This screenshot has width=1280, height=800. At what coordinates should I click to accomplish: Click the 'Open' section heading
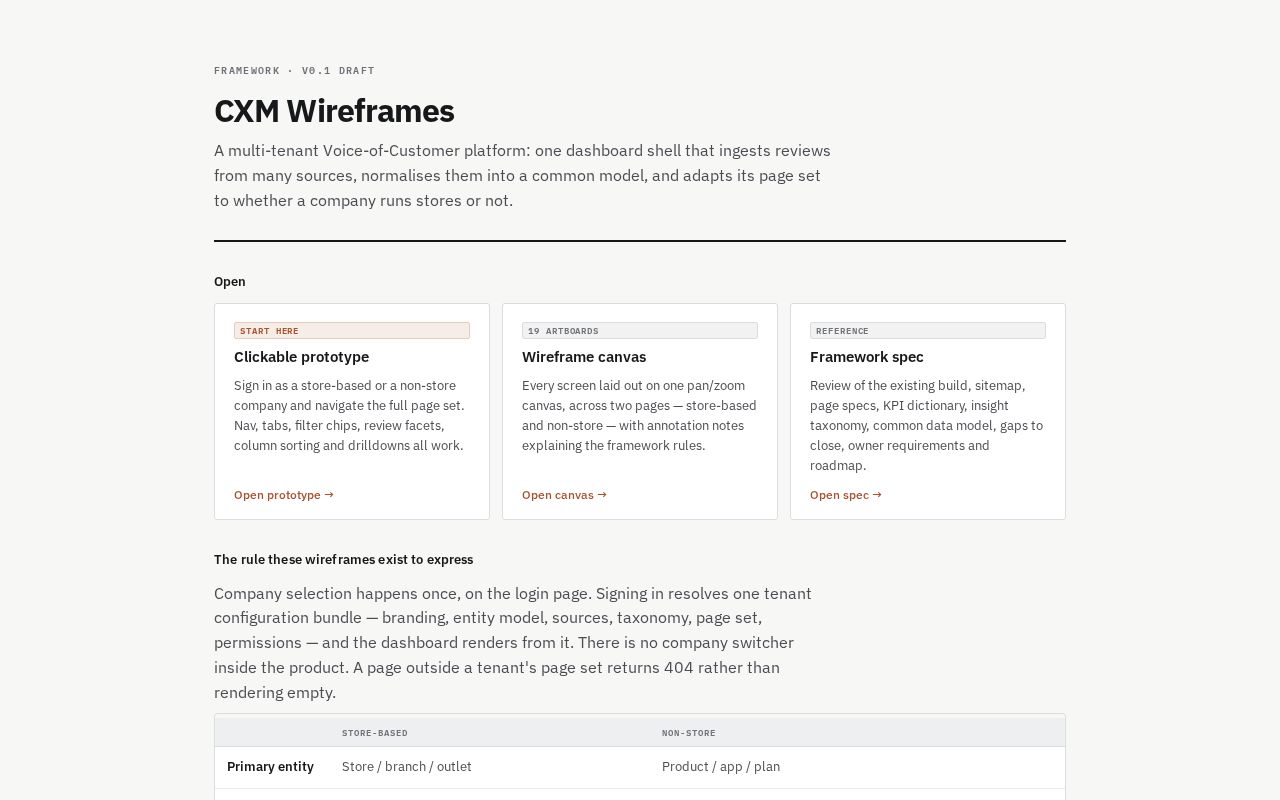[230, 282]
